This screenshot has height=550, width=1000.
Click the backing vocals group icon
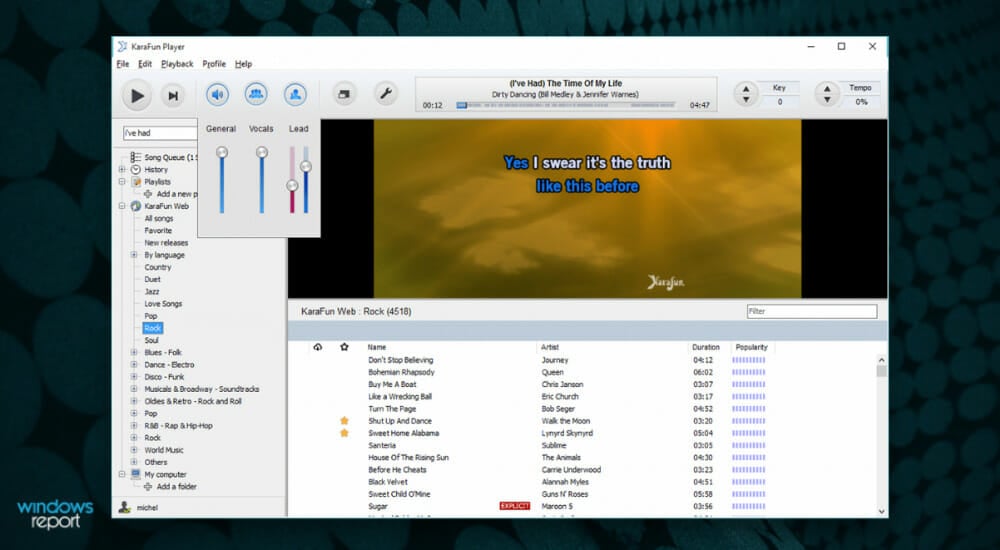[256, 94]
